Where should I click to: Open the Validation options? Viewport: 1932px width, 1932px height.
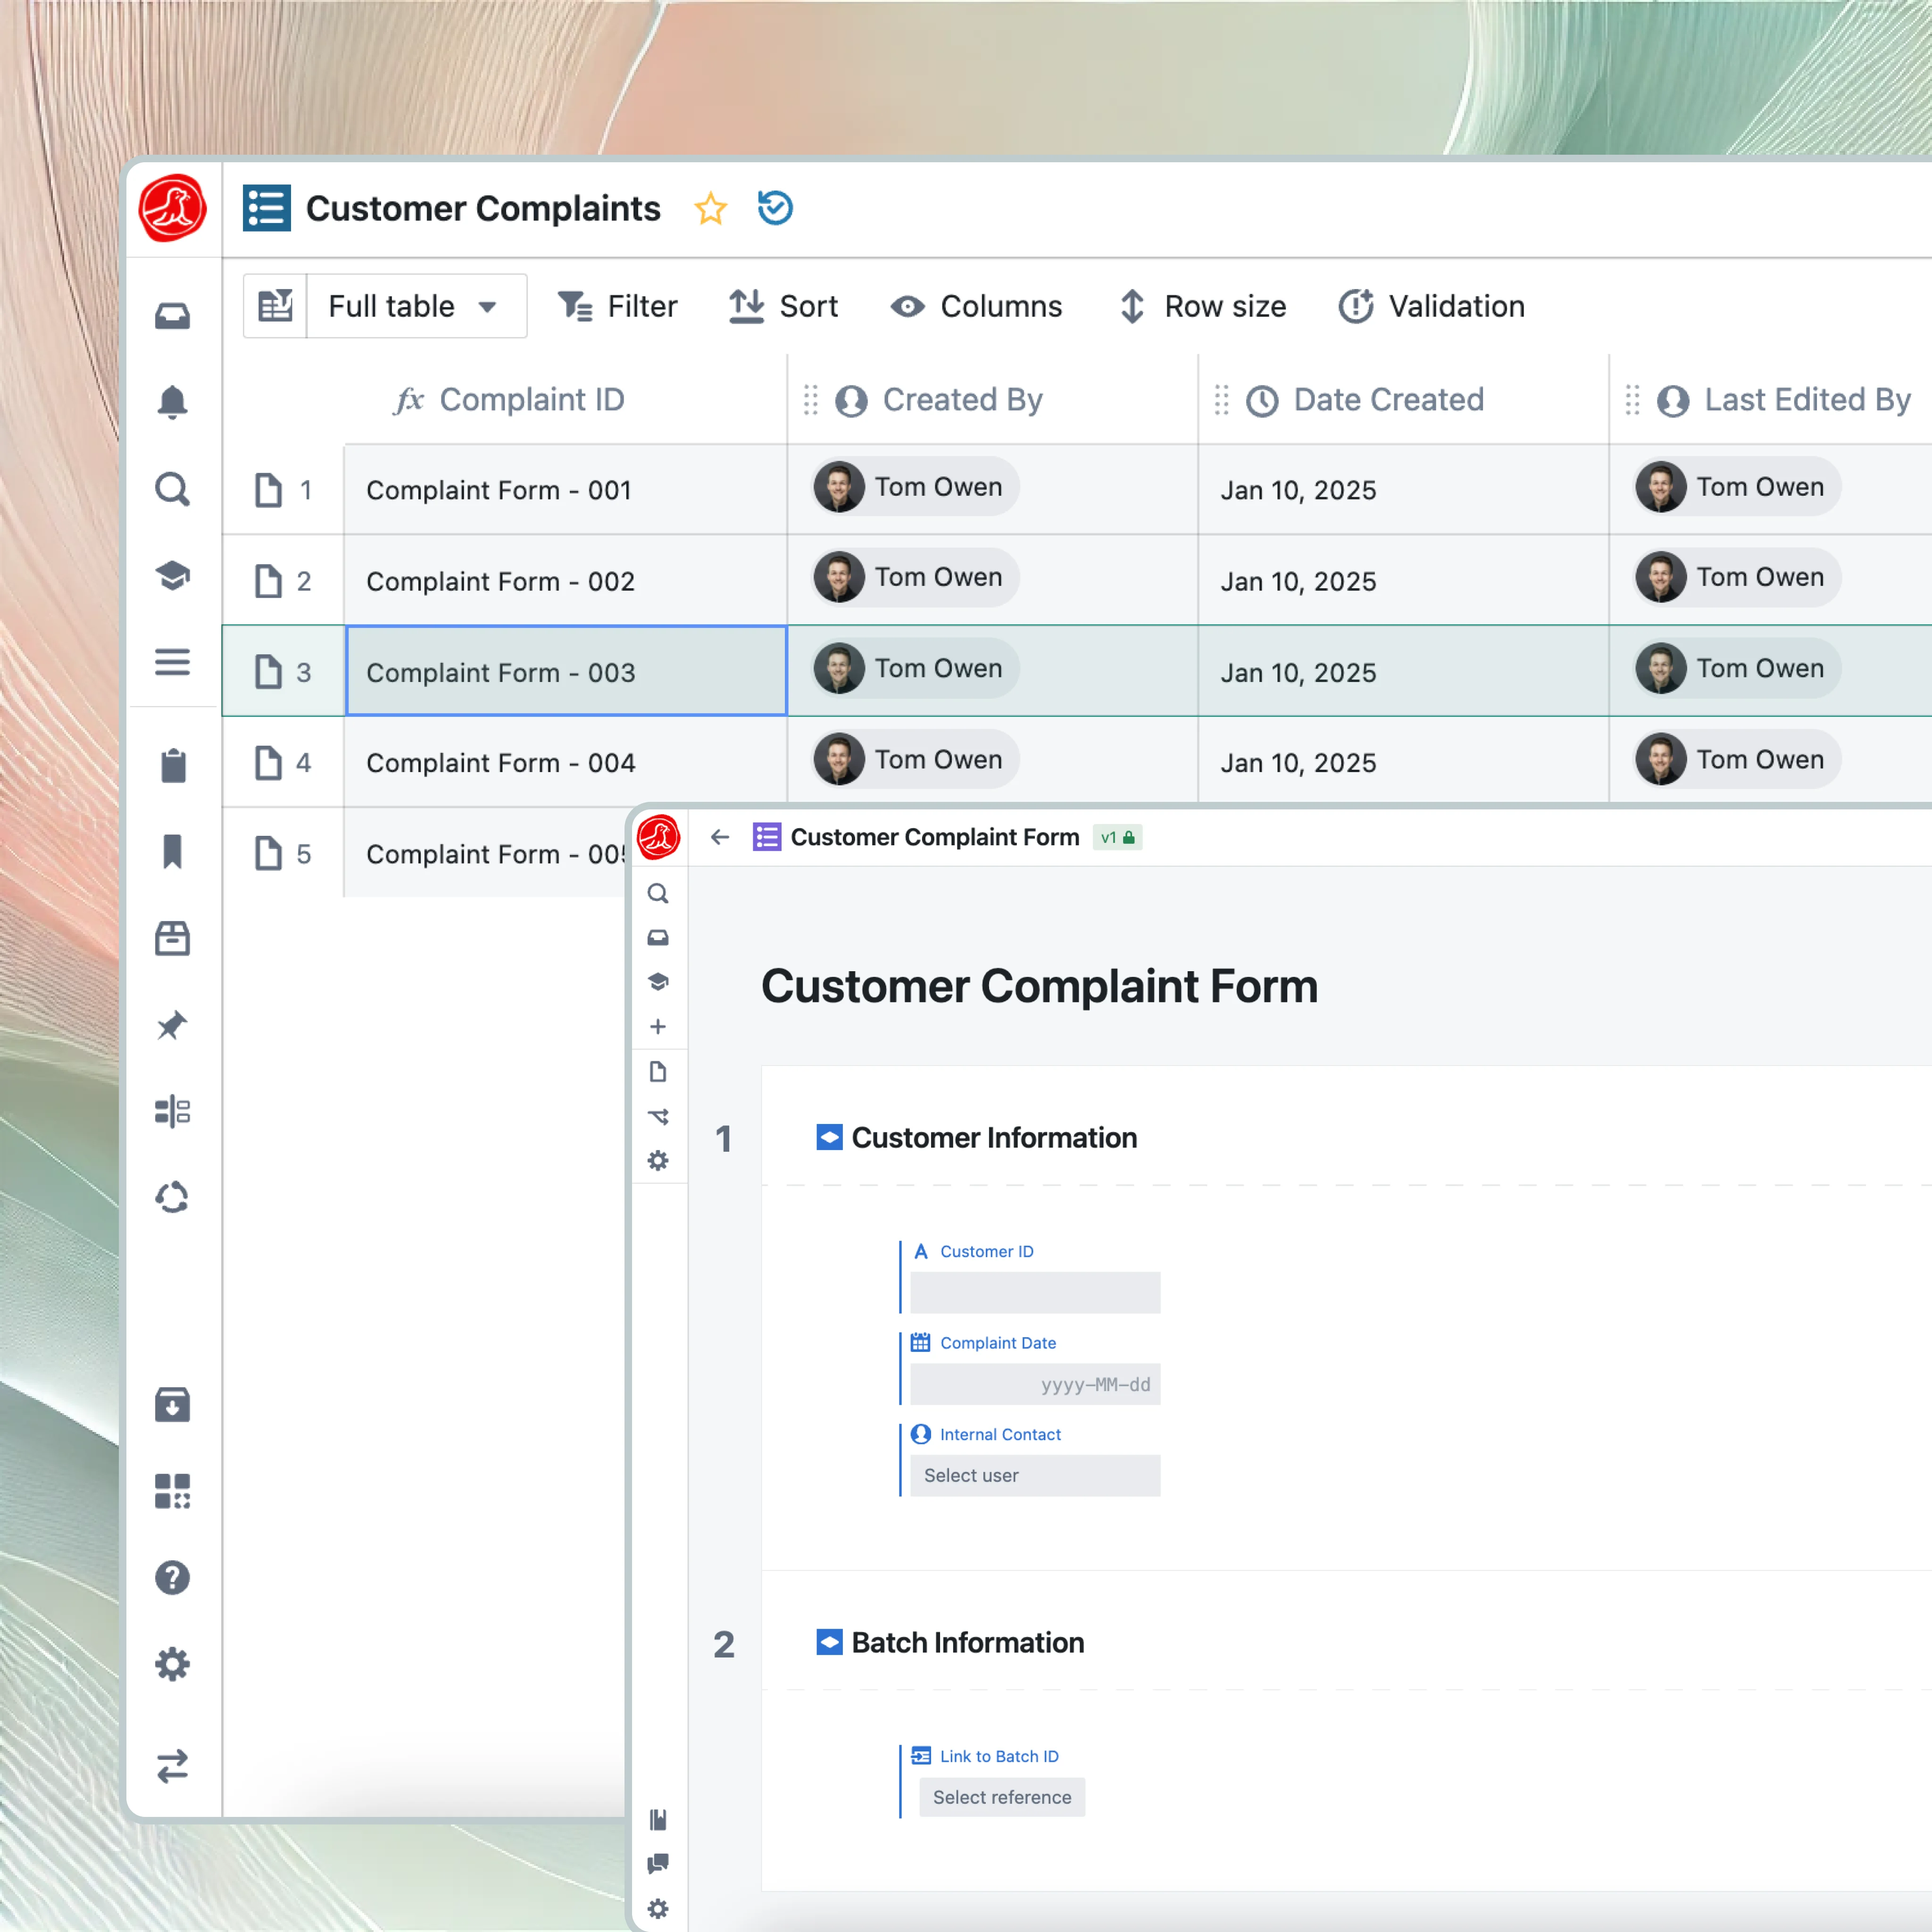pyautogui.click(x=1431, y=306)
